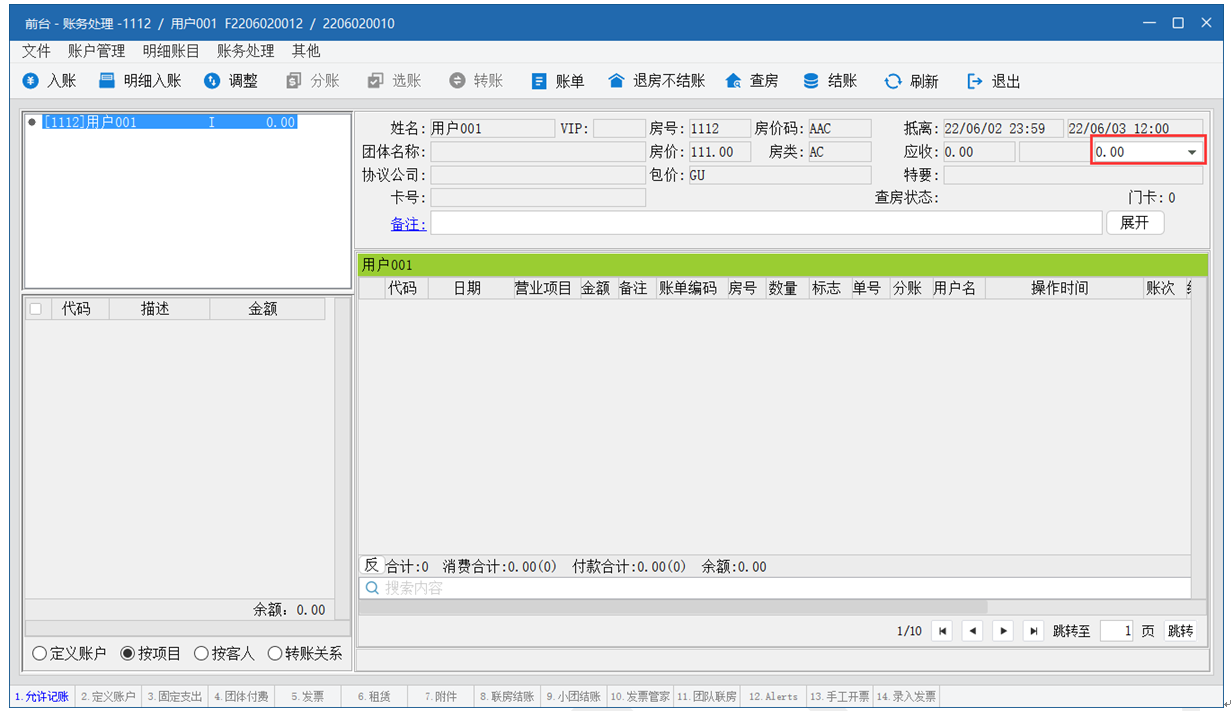Switch to 4.团体付费 tab
This screenshot has width=1232, height=711.
pos(241,696)
